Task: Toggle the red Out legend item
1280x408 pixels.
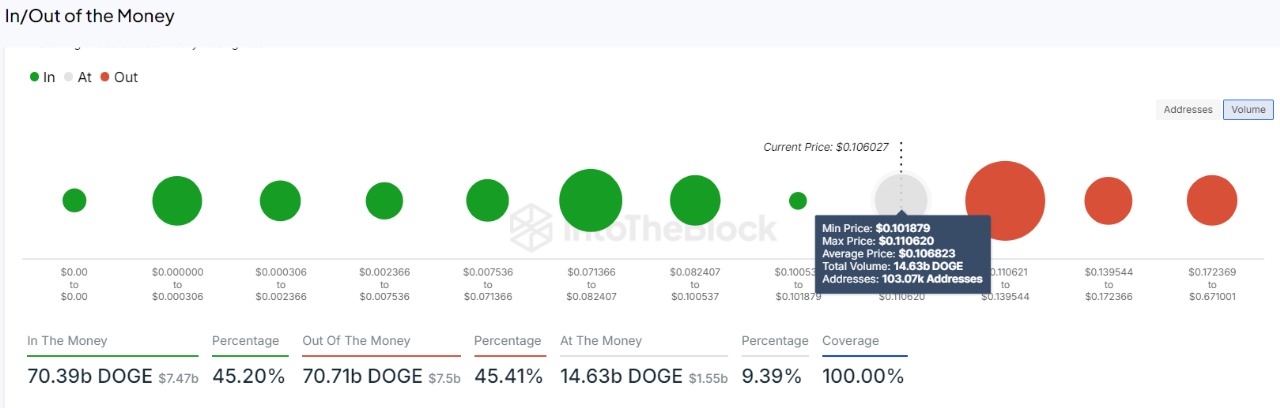Action: [119, 77]
